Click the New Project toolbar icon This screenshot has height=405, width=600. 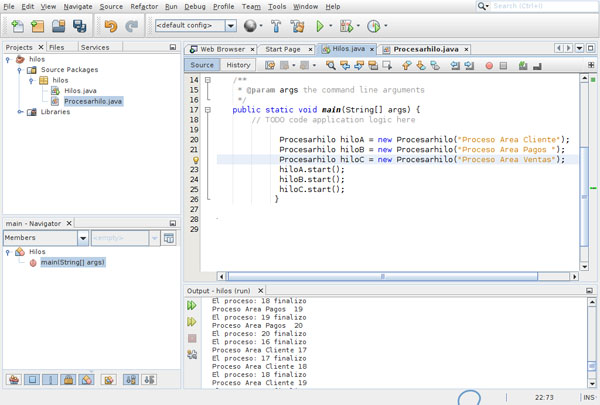click(x=37, y=26)
